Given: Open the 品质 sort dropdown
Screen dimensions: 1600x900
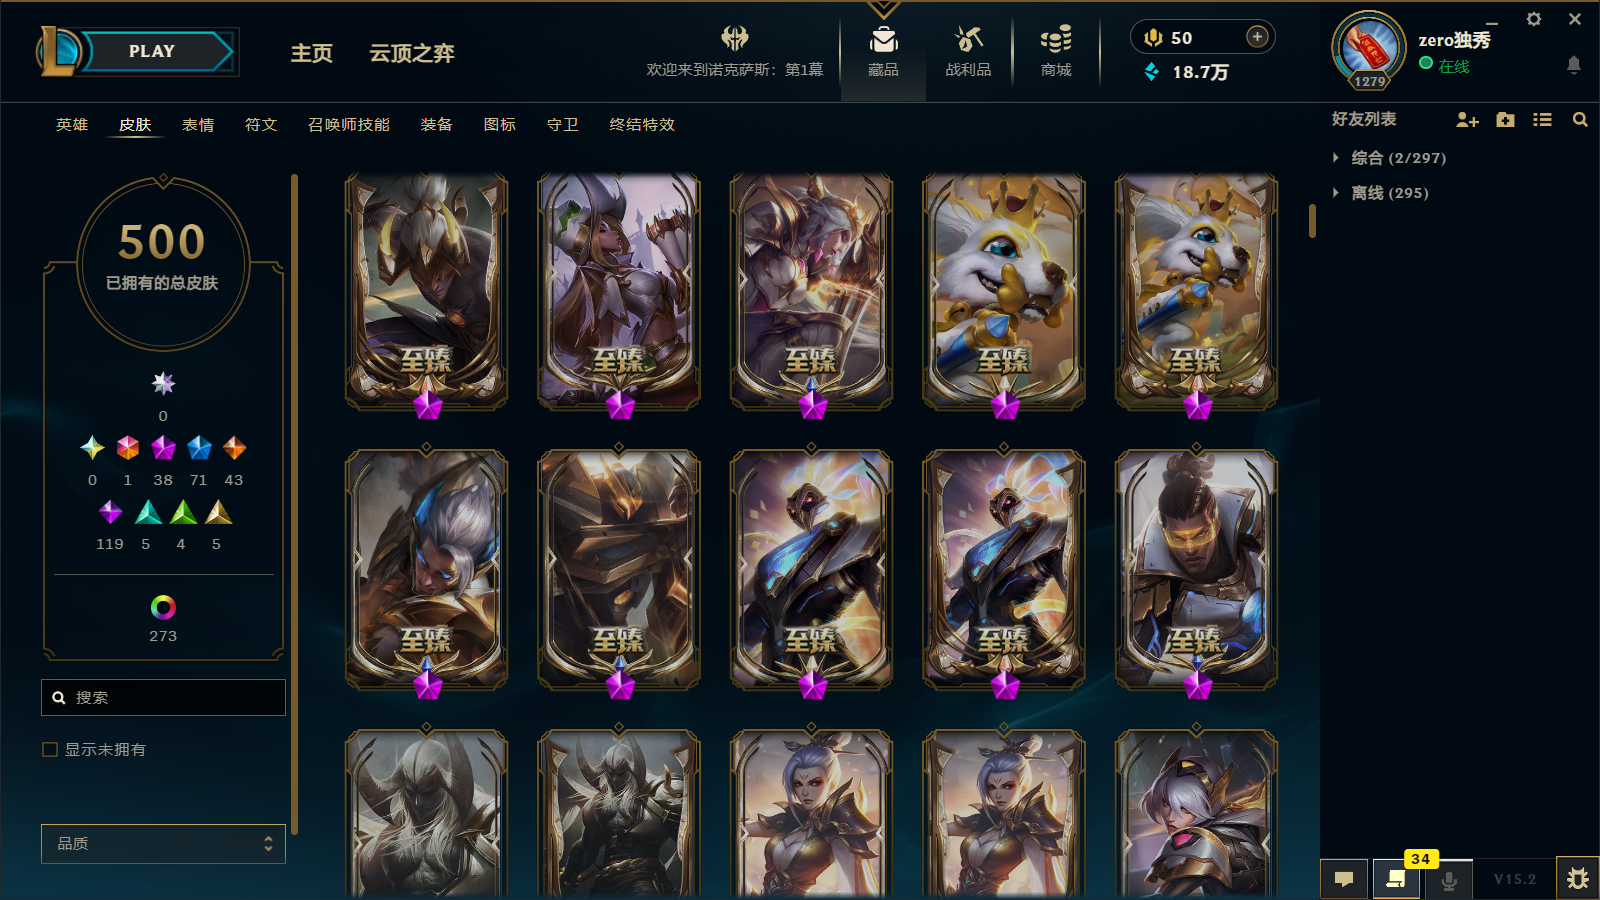Looking at the screenshot, I should pos(163,844).
